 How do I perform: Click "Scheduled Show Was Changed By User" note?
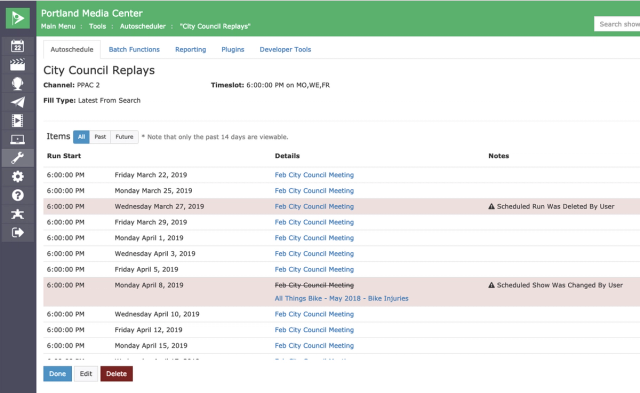tap(560, 285)
